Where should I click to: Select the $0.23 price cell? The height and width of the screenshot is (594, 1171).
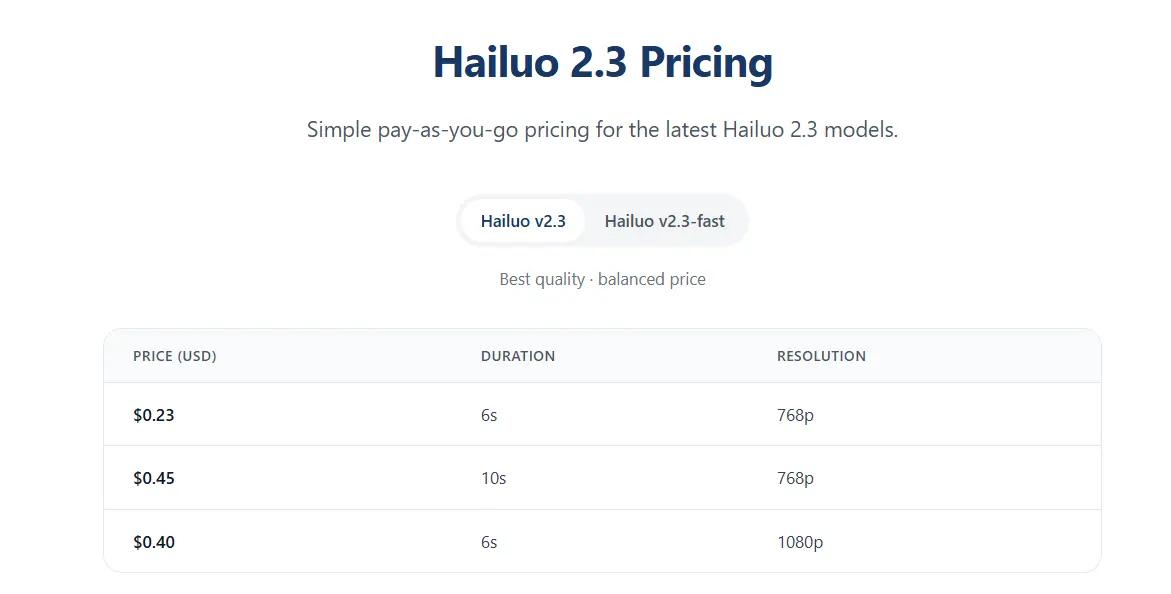(x=154, y=415)
